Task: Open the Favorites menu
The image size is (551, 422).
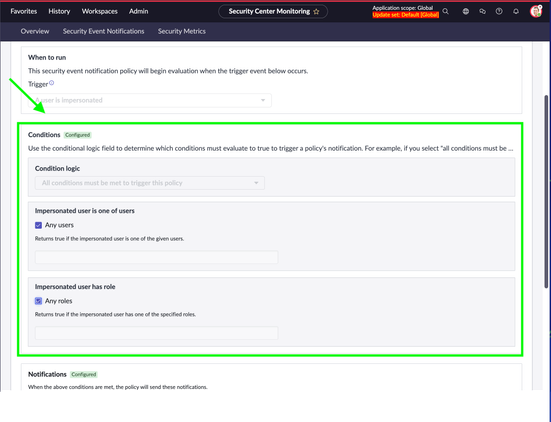Action: click(24, 11)
